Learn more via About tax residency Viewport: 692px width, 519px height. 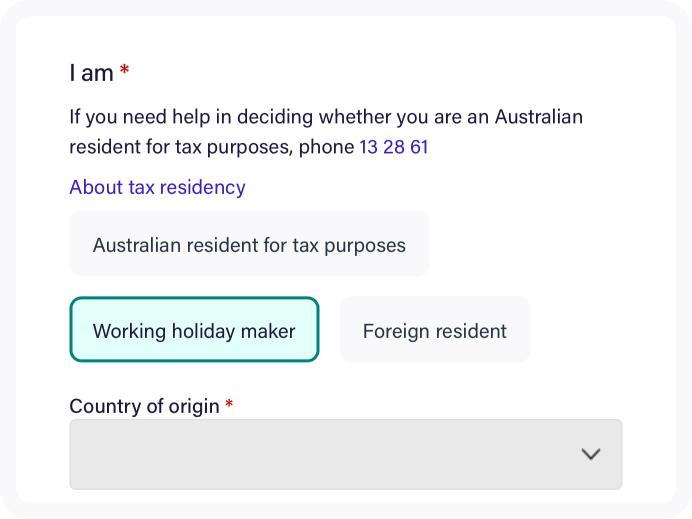coord(157,187)
